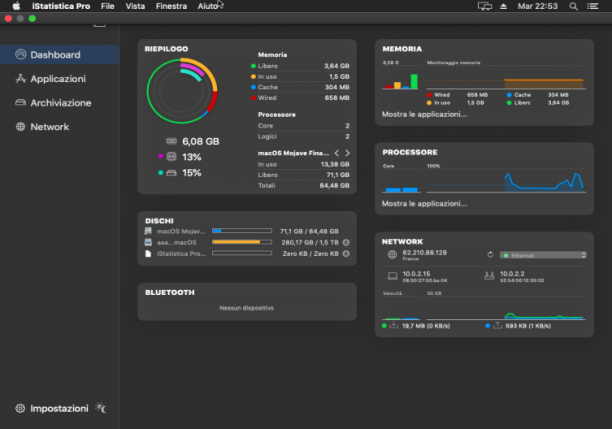The image size is (612, 429).
Task: Click Mostra le applicazioni in Memoria panel
Action: click(x=424, y=114)
